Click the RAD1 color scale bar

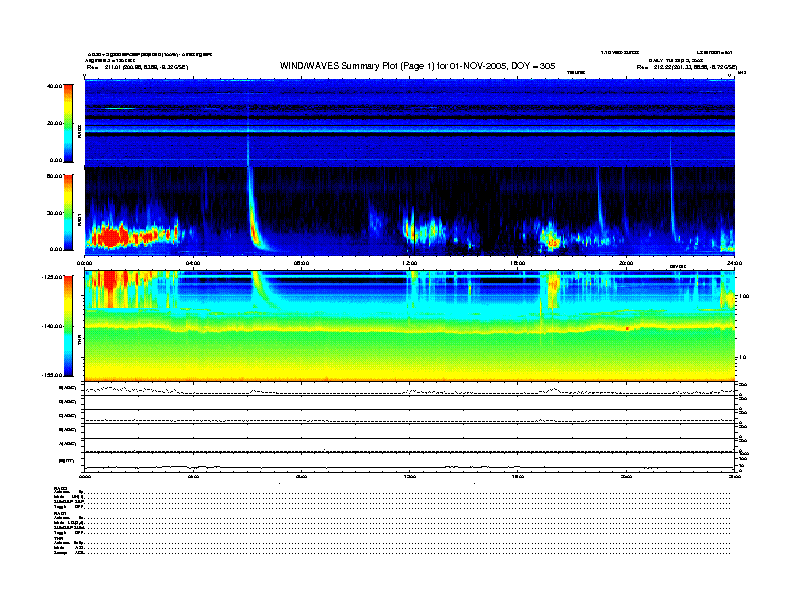click(x=68, y=213)
